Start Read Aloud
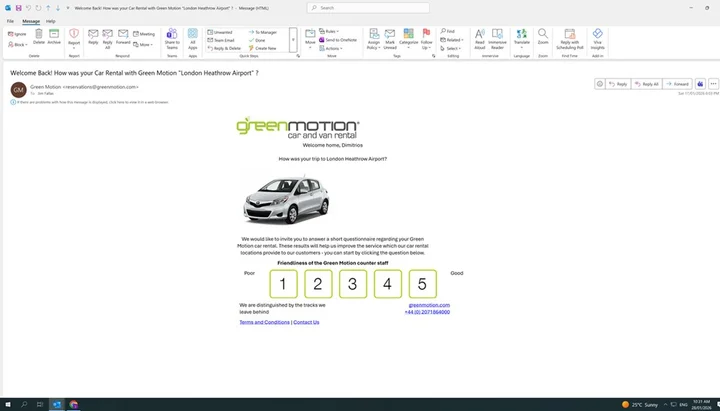The image size is (720, 411). [480, 39]
